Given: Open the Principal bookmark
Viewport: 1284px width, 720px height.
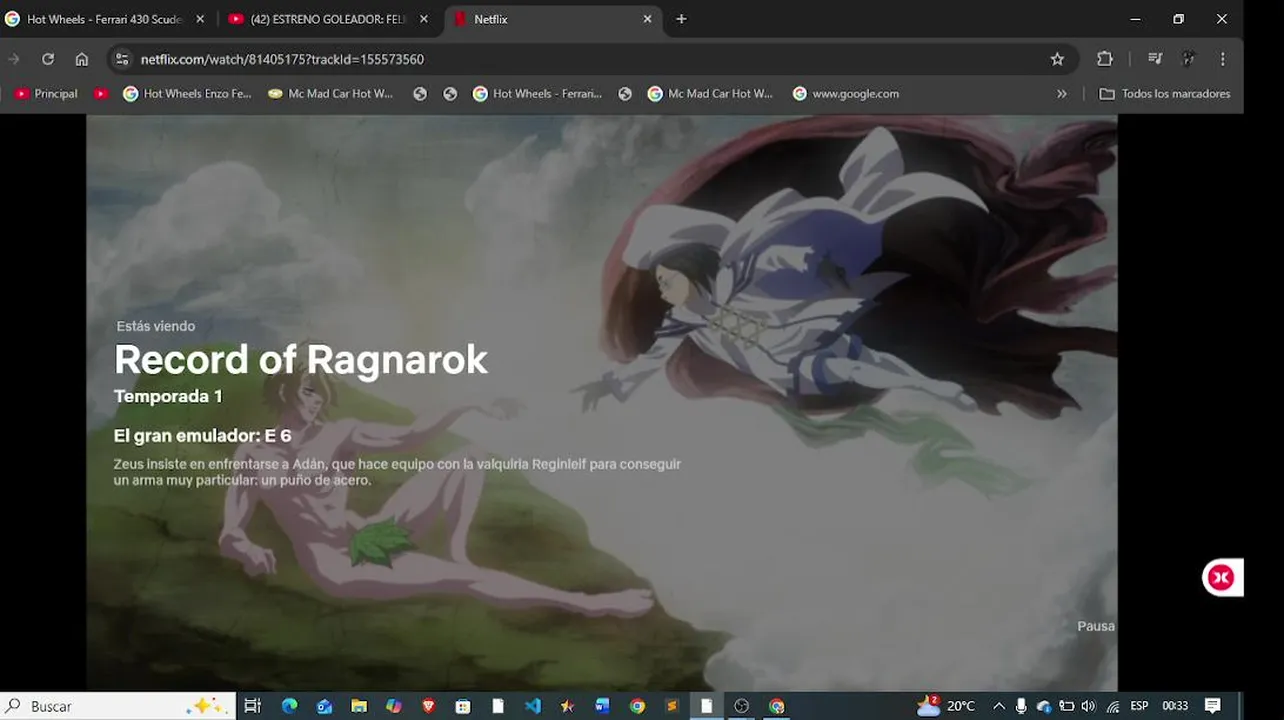Looking at the screenshot, I should (46, 93).
